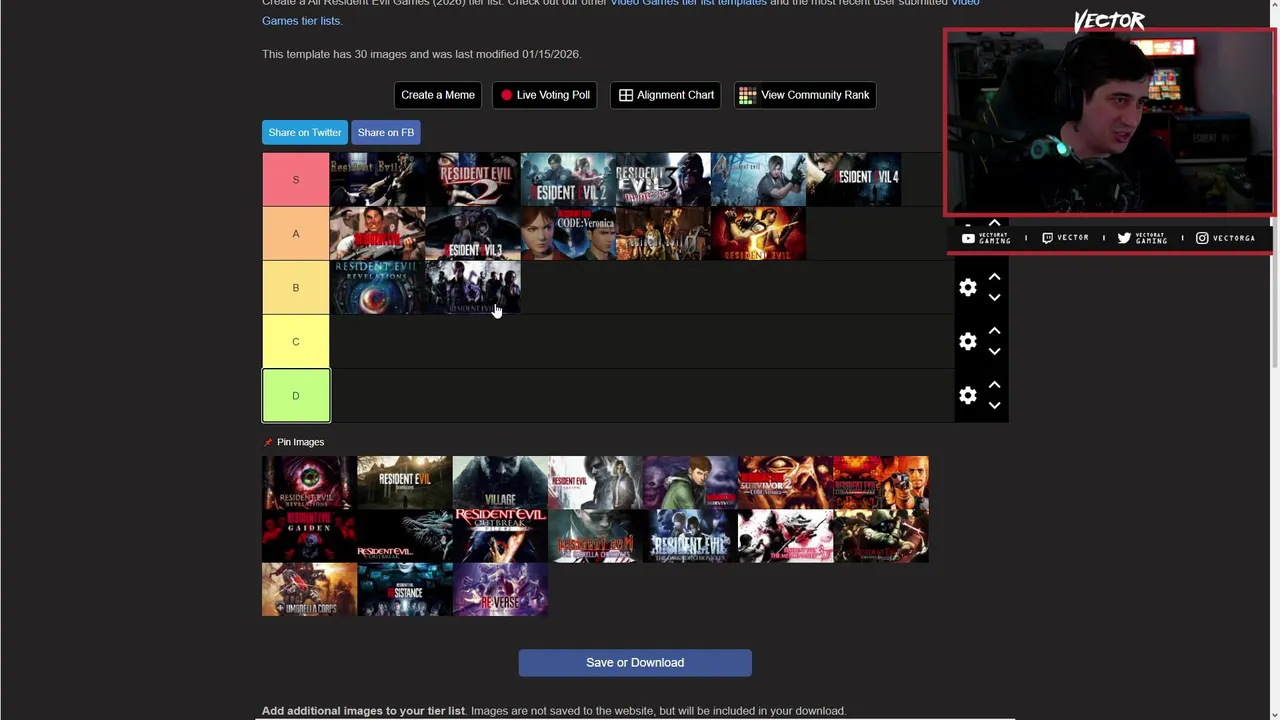Select Resident Evil 2 remake cover with Leon and Claire
This screenshot has height=720, width=1280.
(x=568, y=179)
